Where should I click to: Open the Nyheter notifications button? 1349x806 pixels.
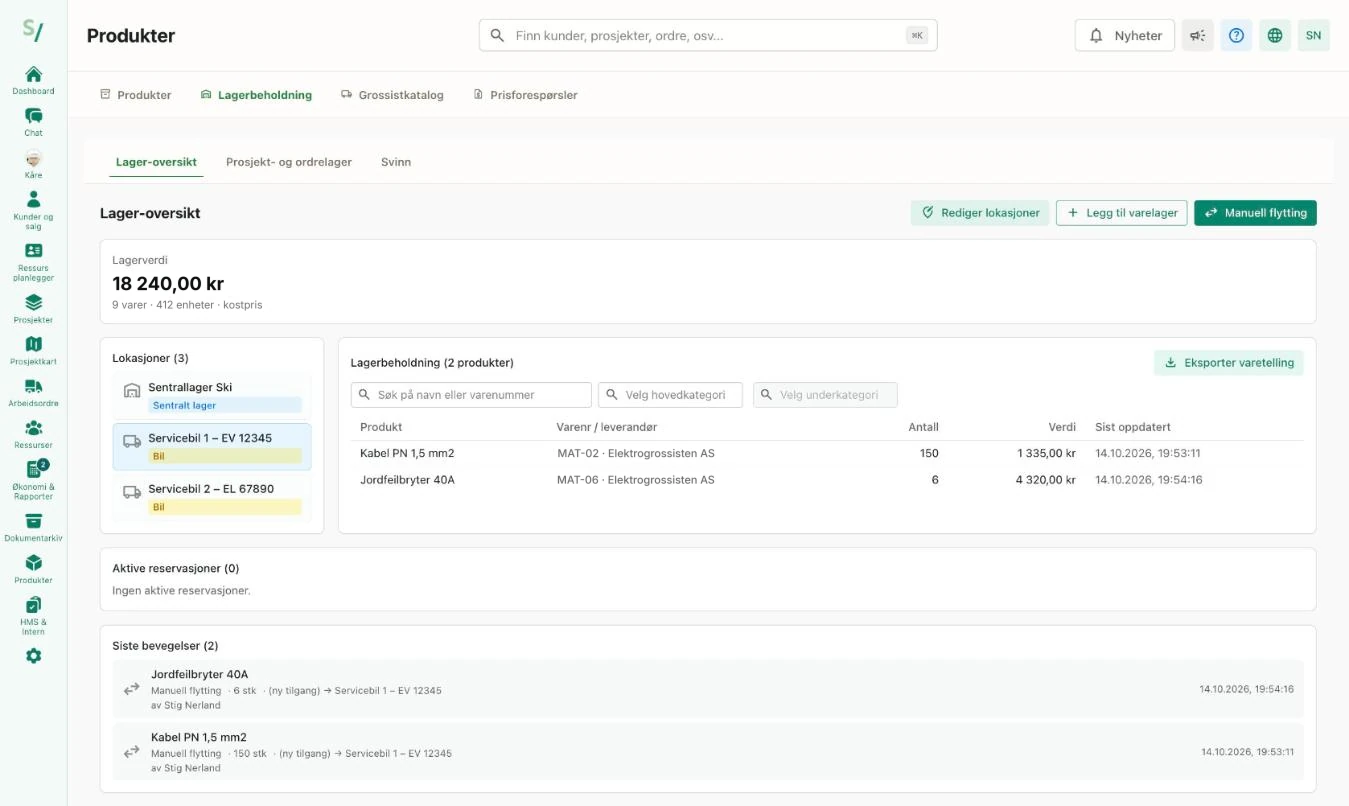tap(1125, 36)
